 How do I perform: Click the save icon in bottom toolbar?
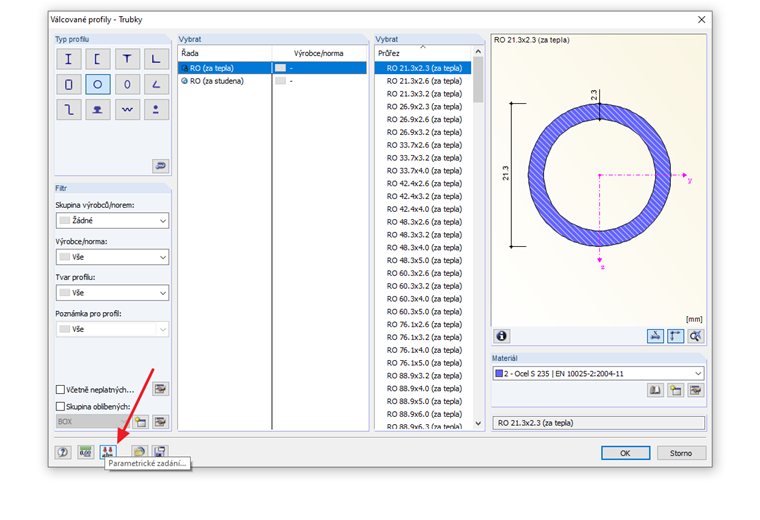160,452
